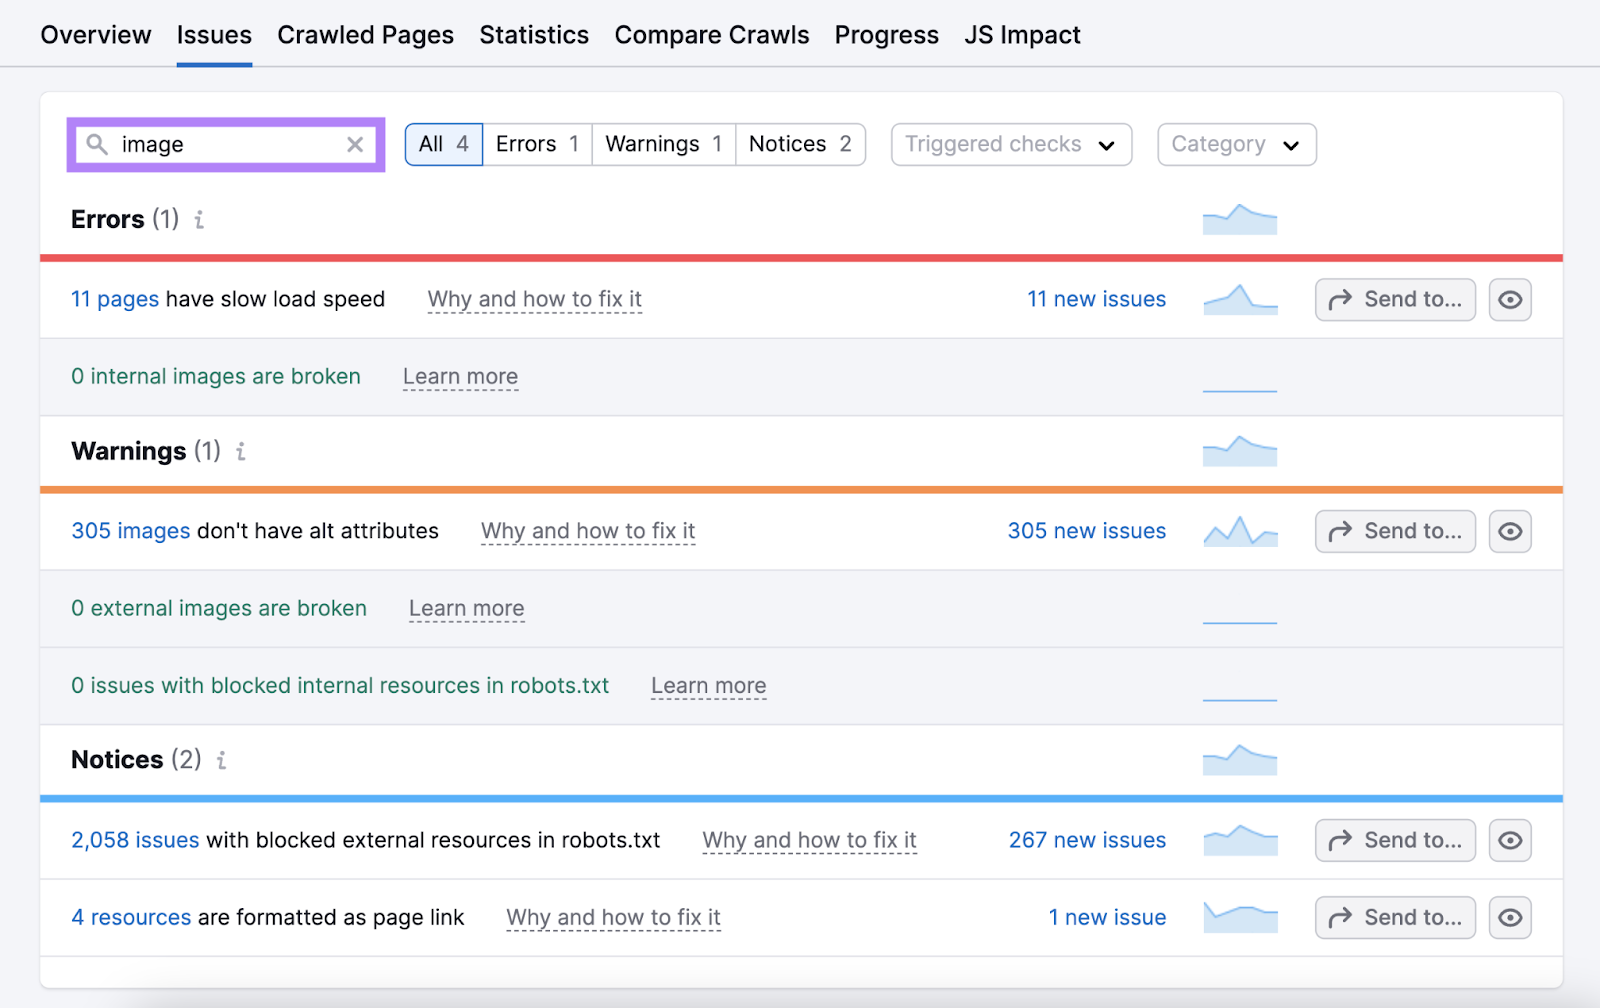This screenshot has width=1600, height=1008.
Task: Switch to the Crawled Pages tab
Action: tap(365, 34)
